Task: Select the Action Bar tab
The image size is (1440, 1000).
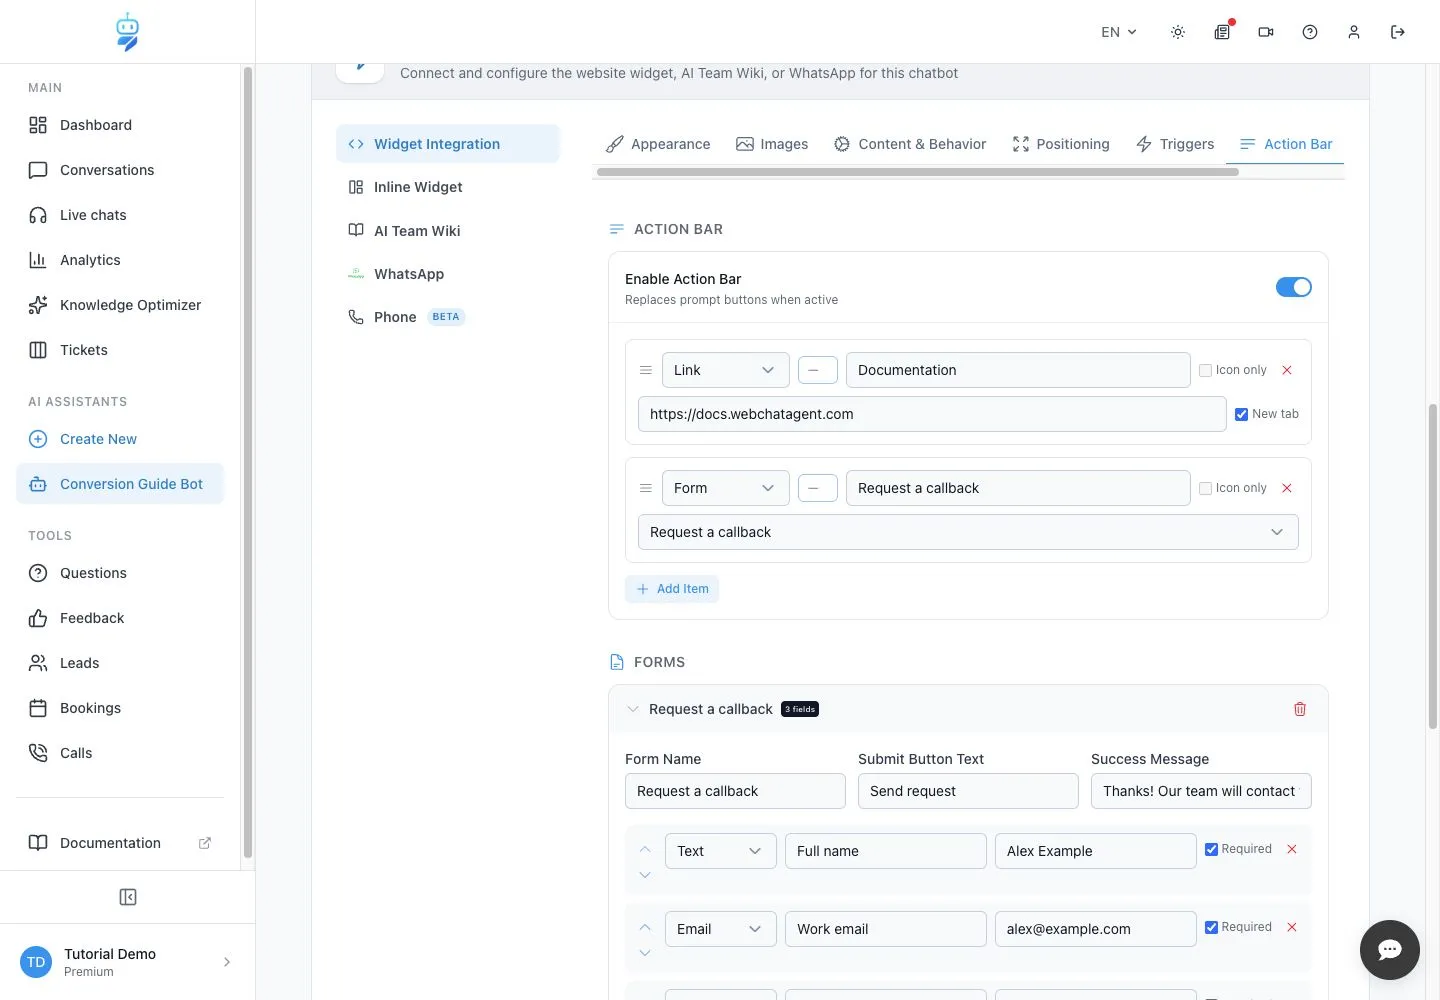Action: [1286, 144]
